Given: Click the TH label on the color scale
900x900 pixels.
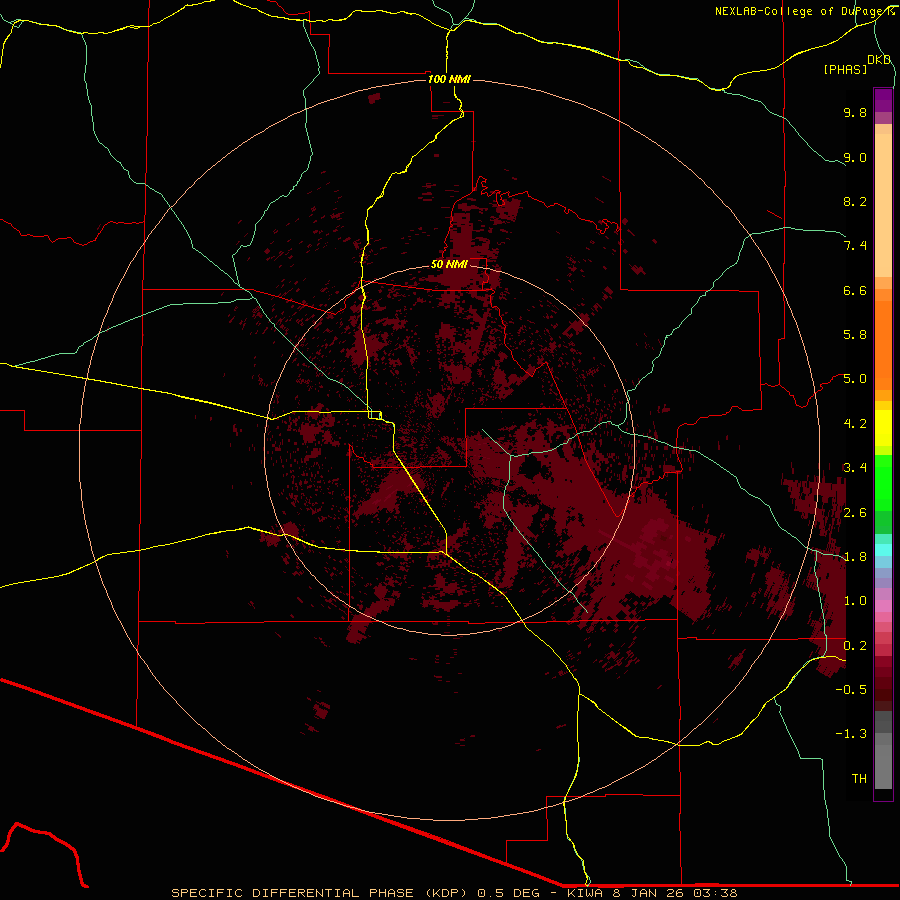Looking at the screenshot, I should (x=859, y=779).
